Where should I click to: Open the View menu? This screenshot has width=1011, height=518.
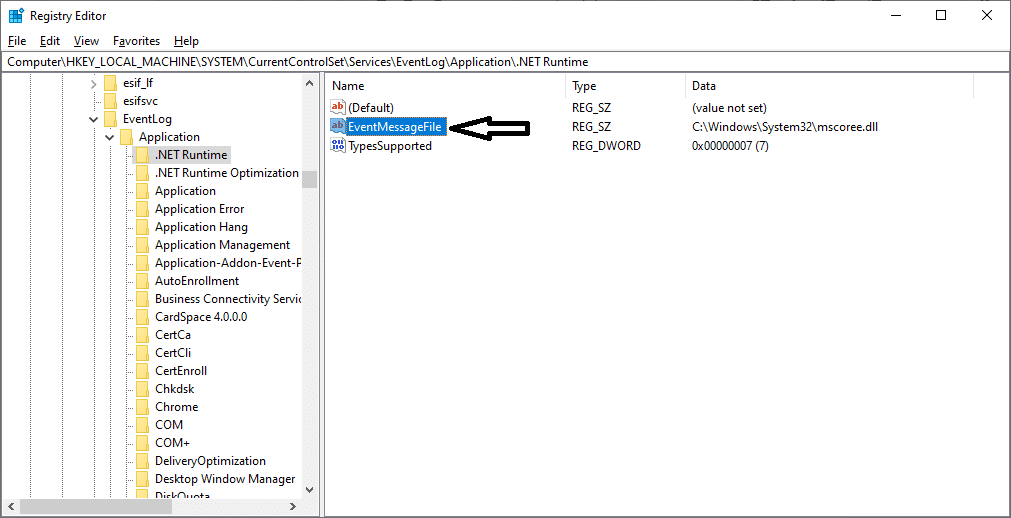coord(86,41)
